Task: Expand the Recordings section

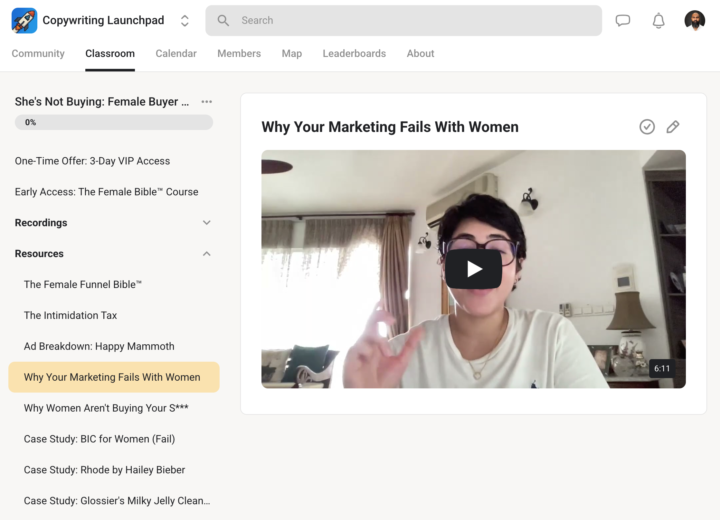Action: (113, 223)
